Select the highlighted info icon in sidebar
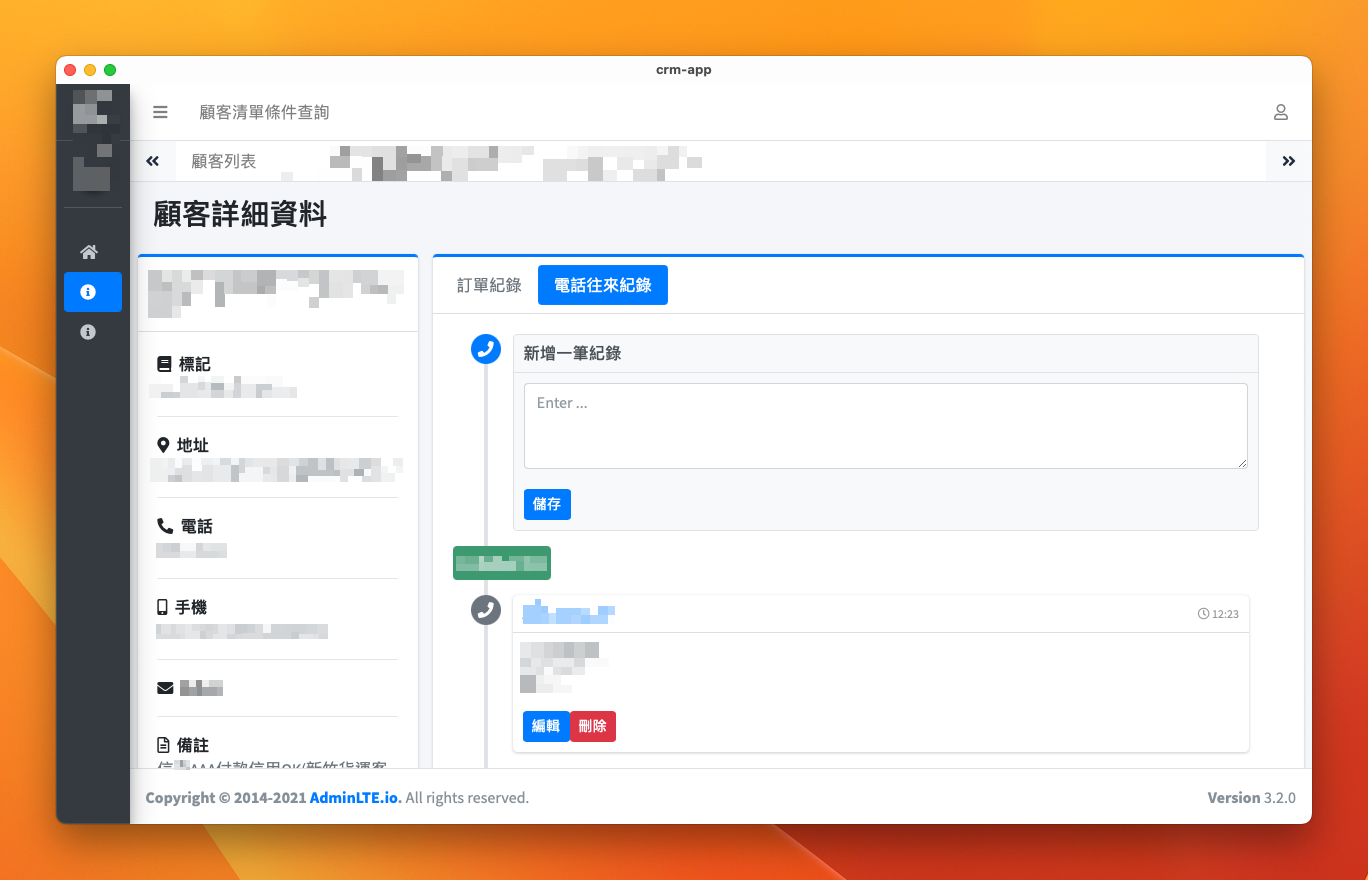Viewport: 1368px width, 880px height. click(88, 292)
